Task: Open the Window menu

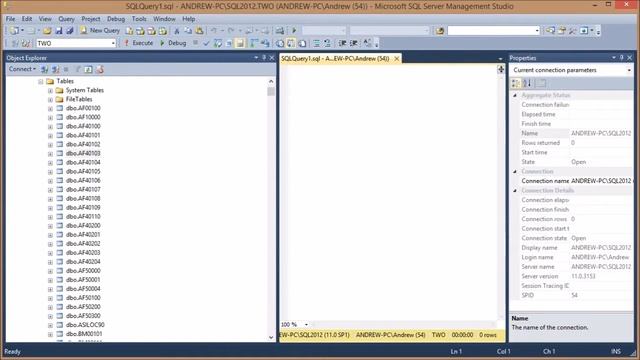Action: [164, 19]
